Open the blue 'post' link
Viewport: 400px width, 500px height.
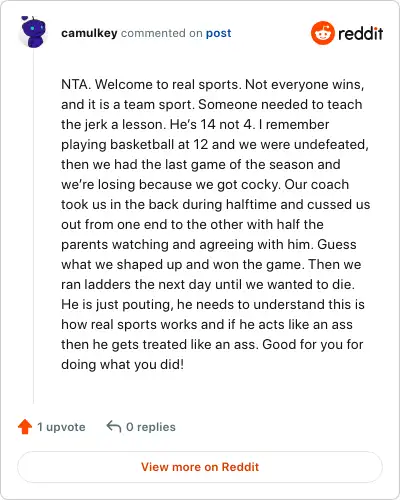tap(218, 33)
